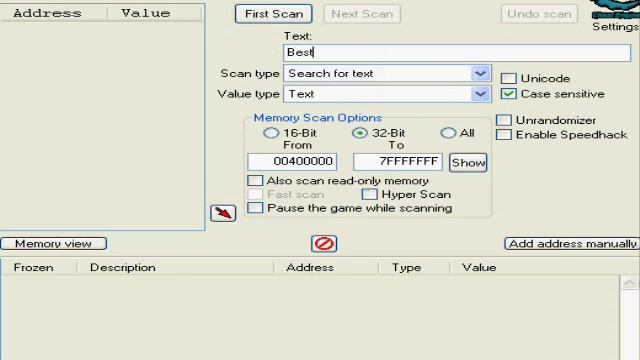Check Also scan read-only memory
This screenshot has width=640, height=360.
click(255, 180)
